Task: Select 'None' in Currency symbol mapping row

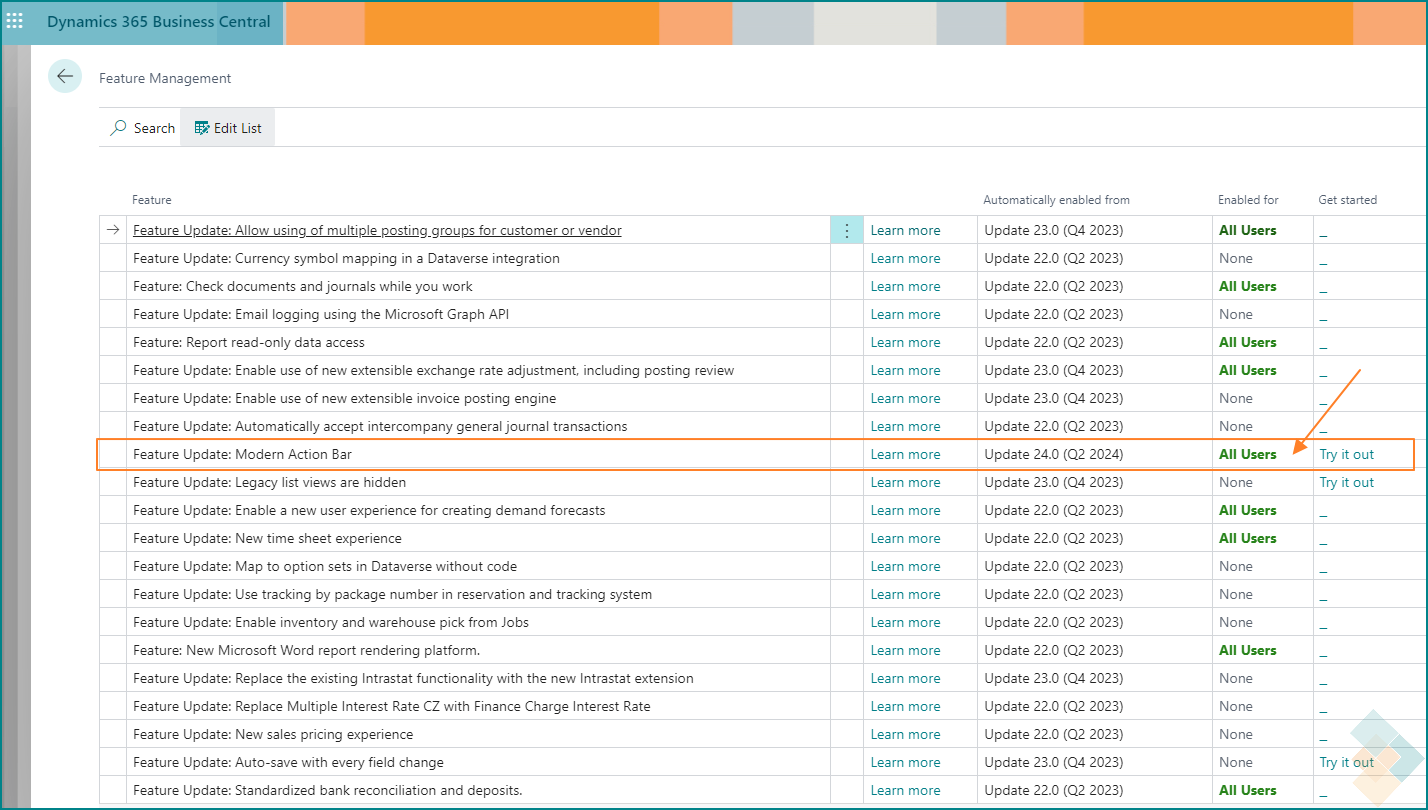Action: [x=1236, y=258]
